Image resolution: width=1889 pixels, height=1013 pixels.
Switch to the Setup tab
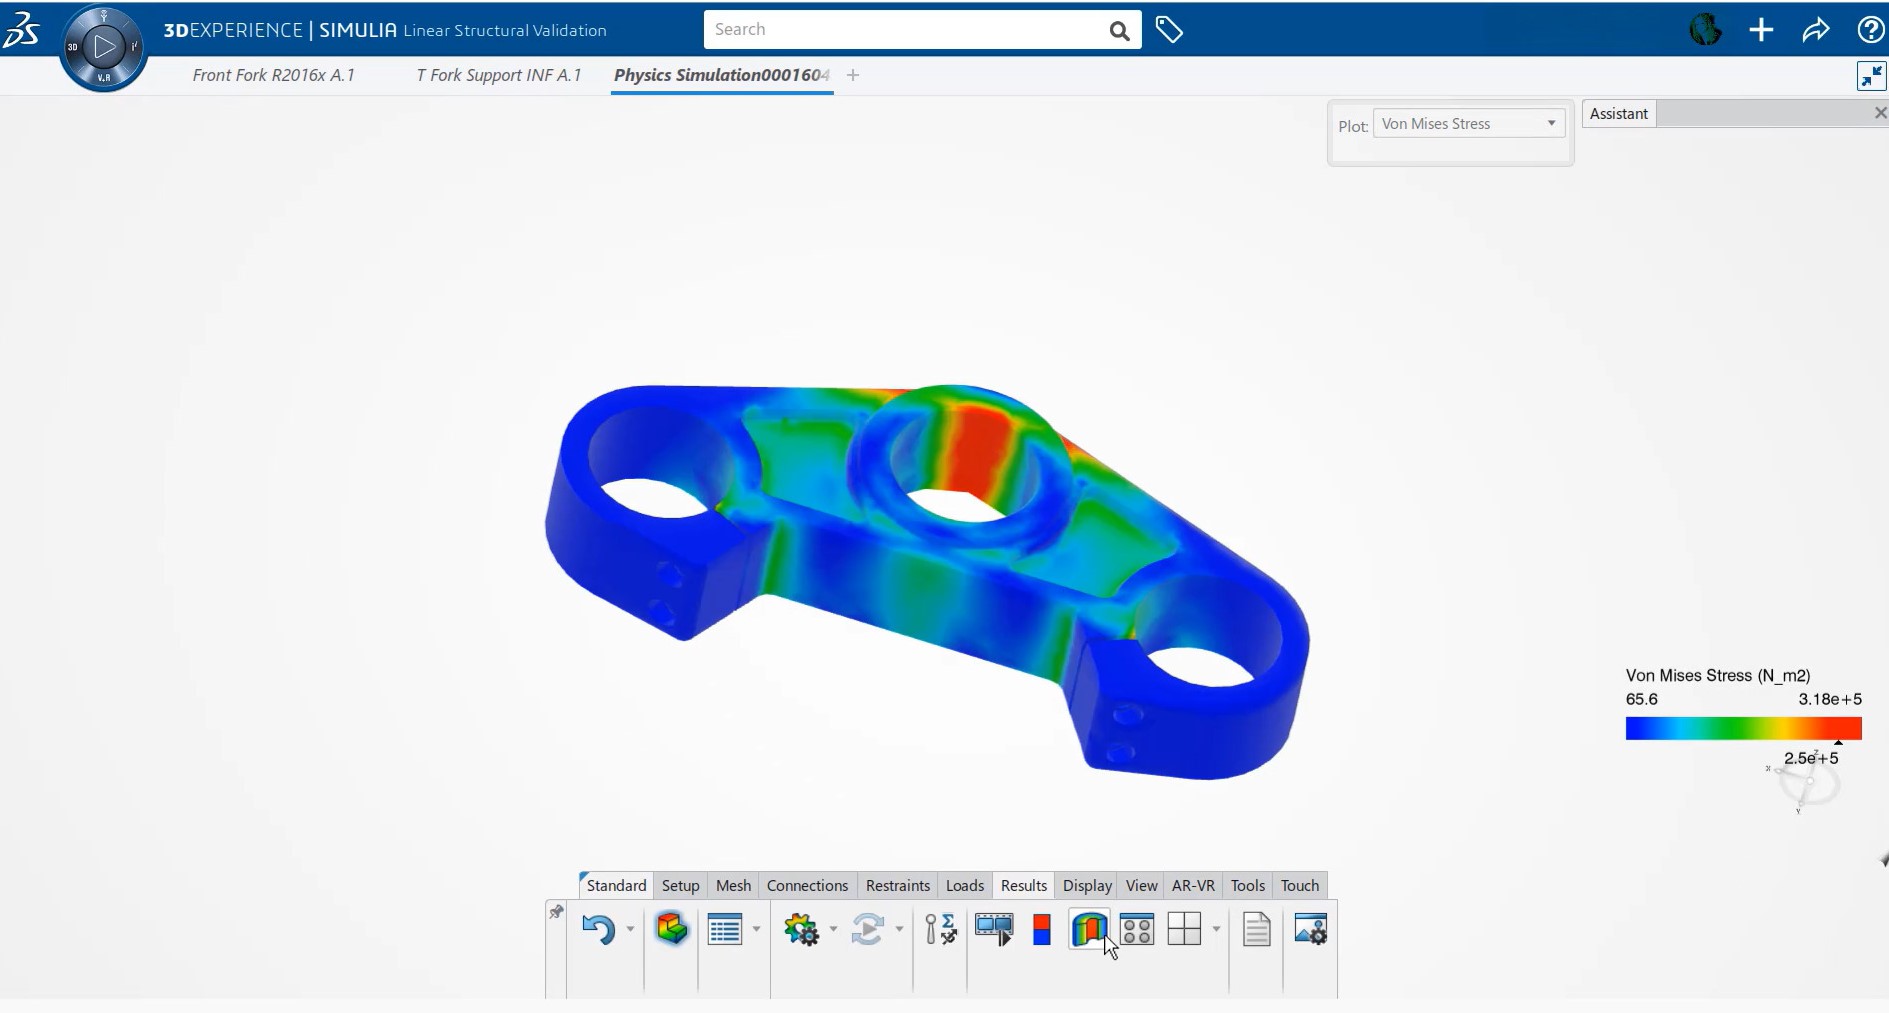(680, 885)
